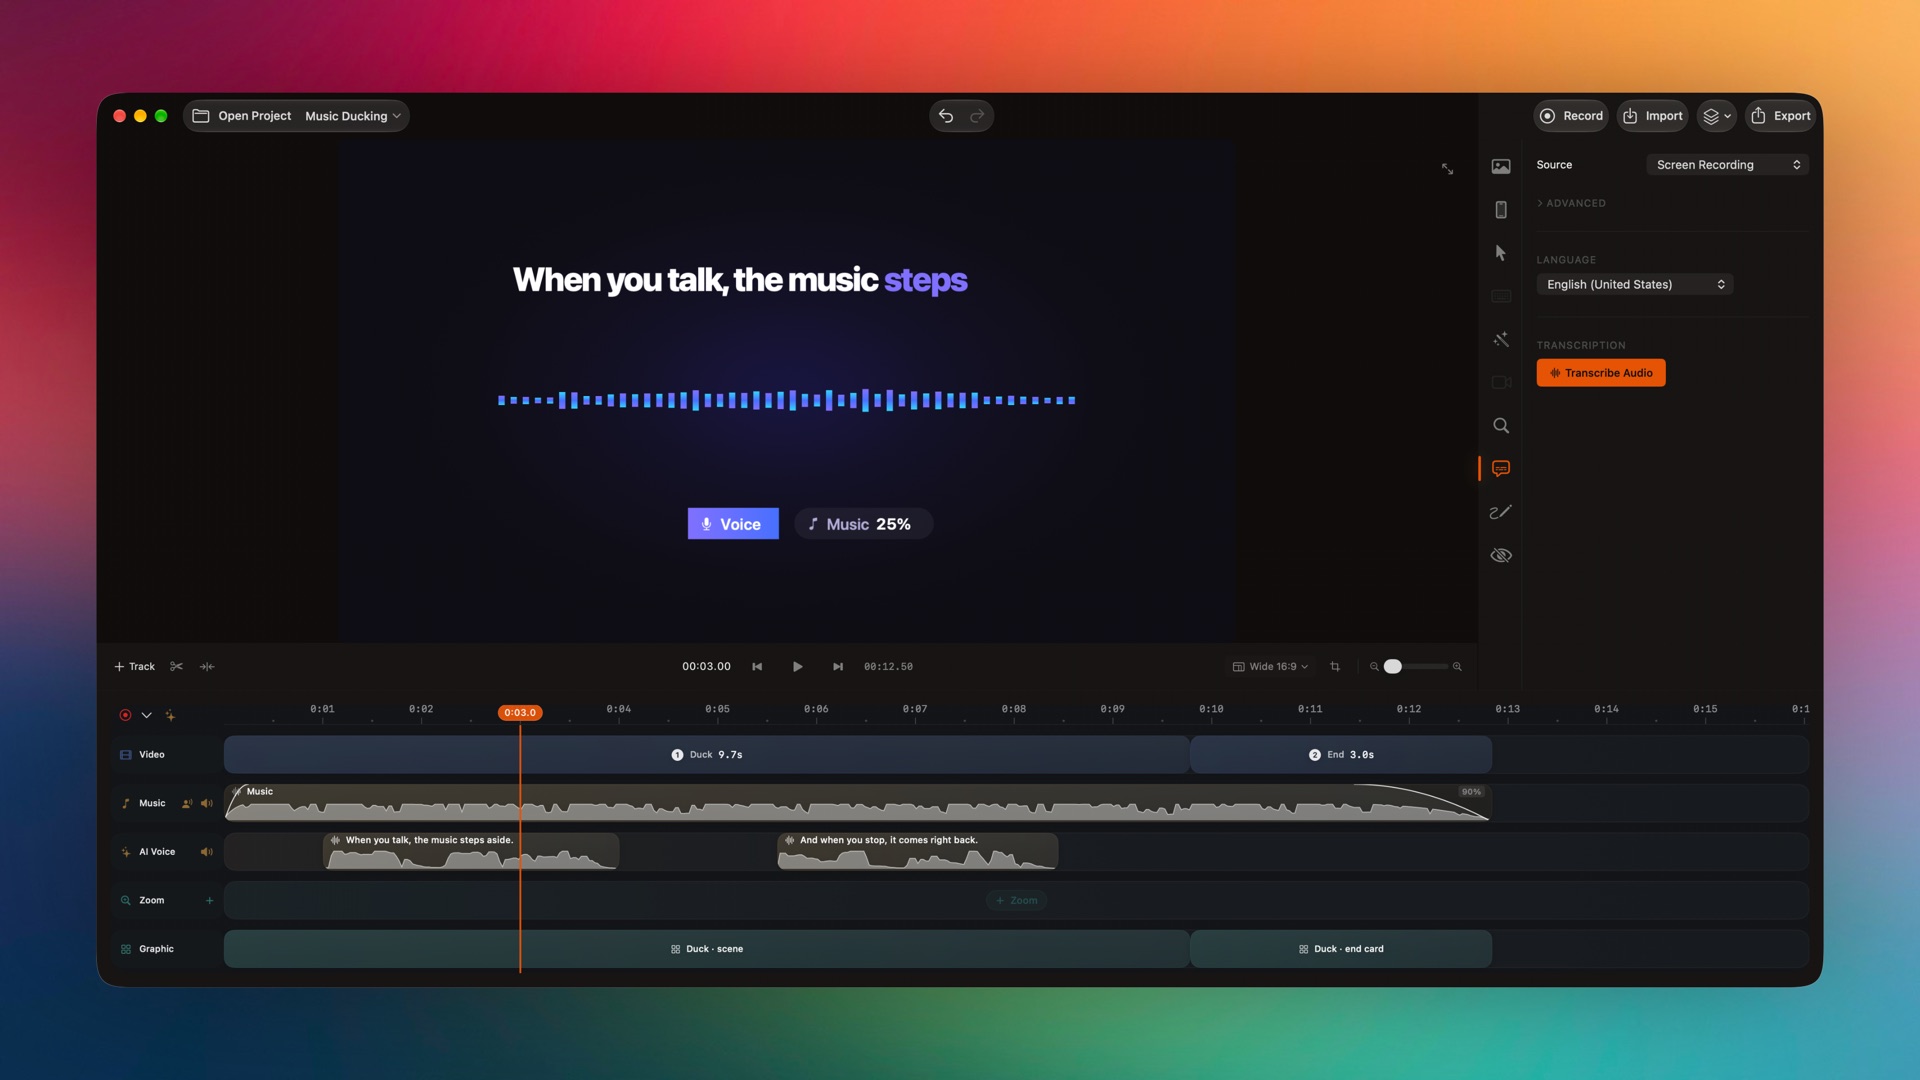
Task: Click the Export button
Action: 1781,116
